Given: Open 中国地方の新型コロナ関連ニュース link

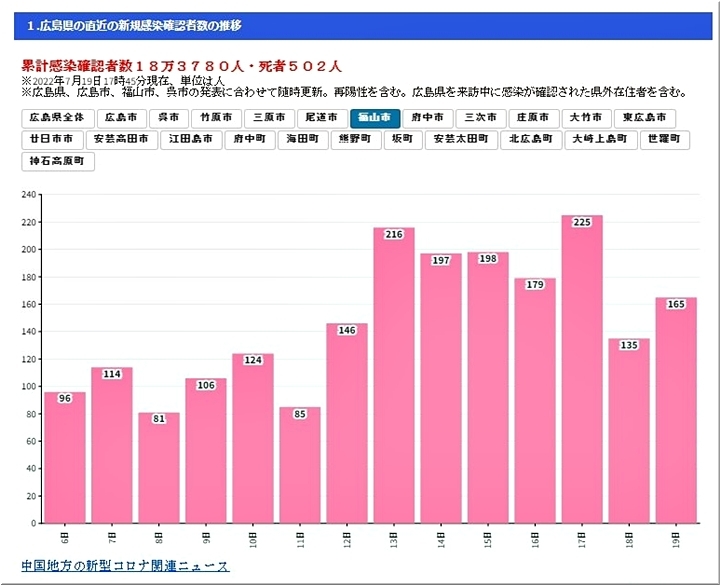Looking at the screenshot, I should [125, 566].
